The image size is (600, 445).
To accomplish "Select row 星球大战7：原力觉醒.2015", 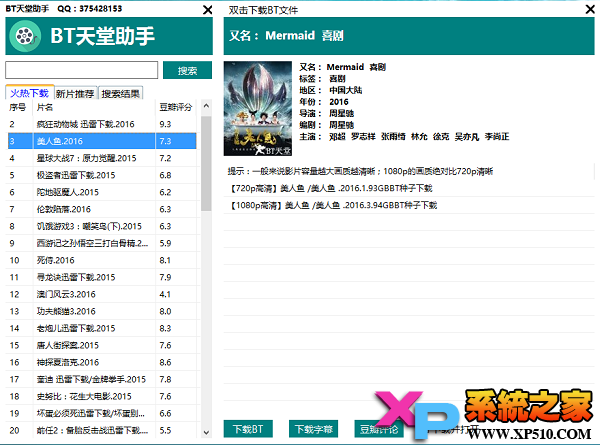I will tap(103, 158).
